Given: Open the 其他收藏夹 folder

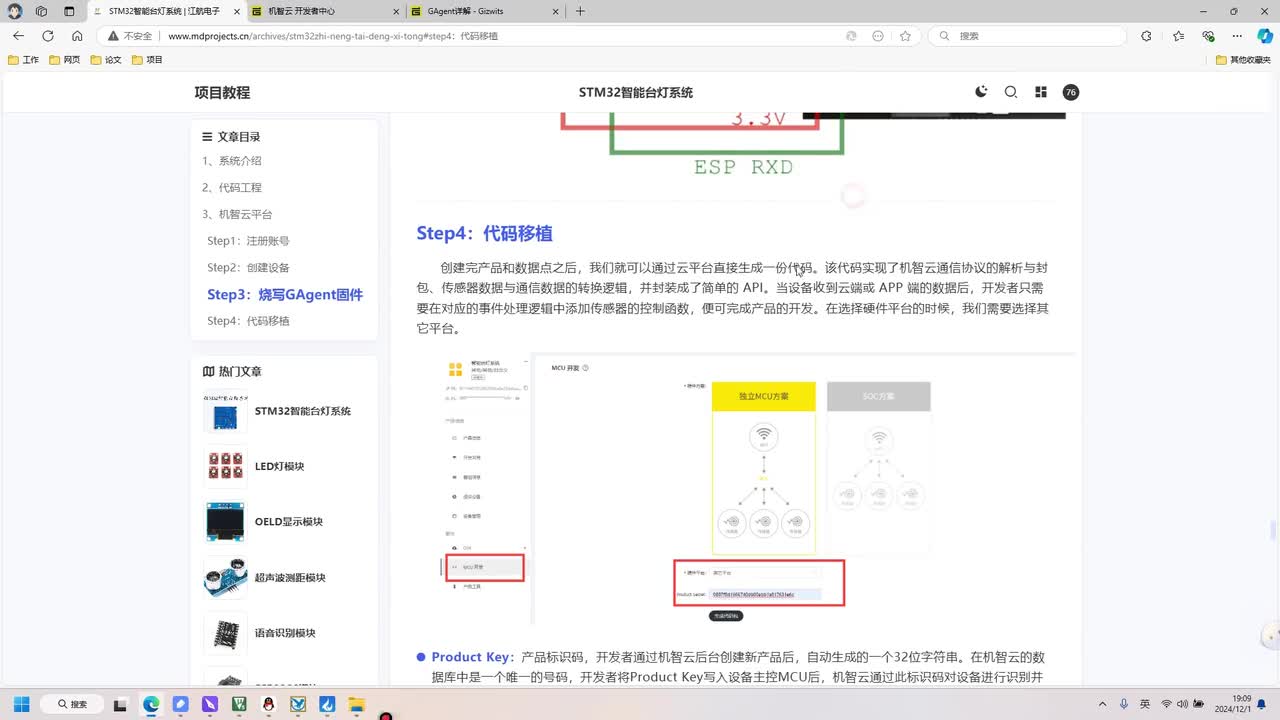Looking at the screenshot, I should pos(1243,60).
